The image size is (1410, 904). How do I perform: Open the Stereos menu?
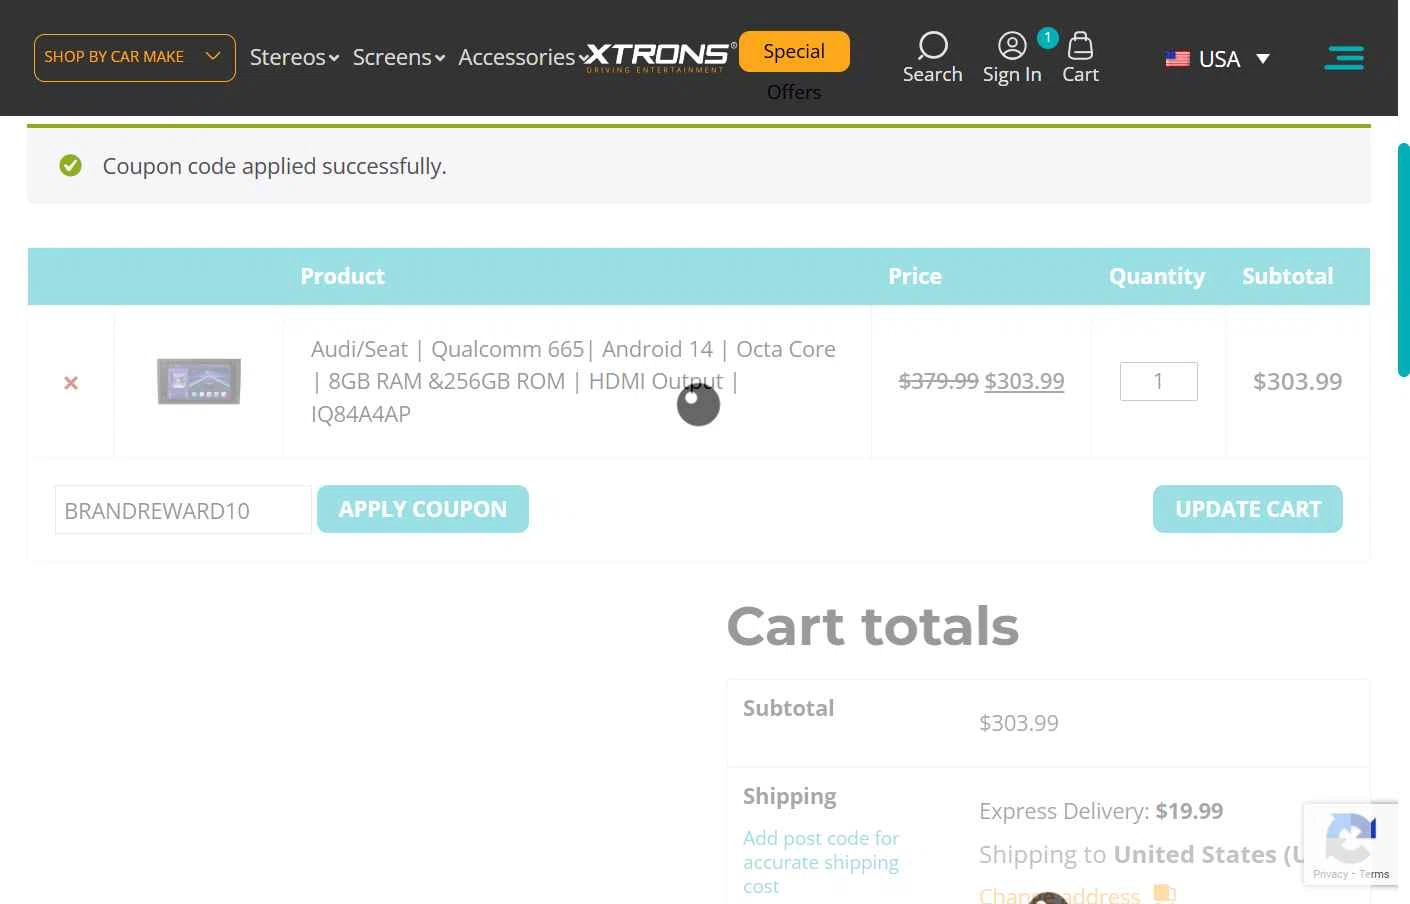294,57
